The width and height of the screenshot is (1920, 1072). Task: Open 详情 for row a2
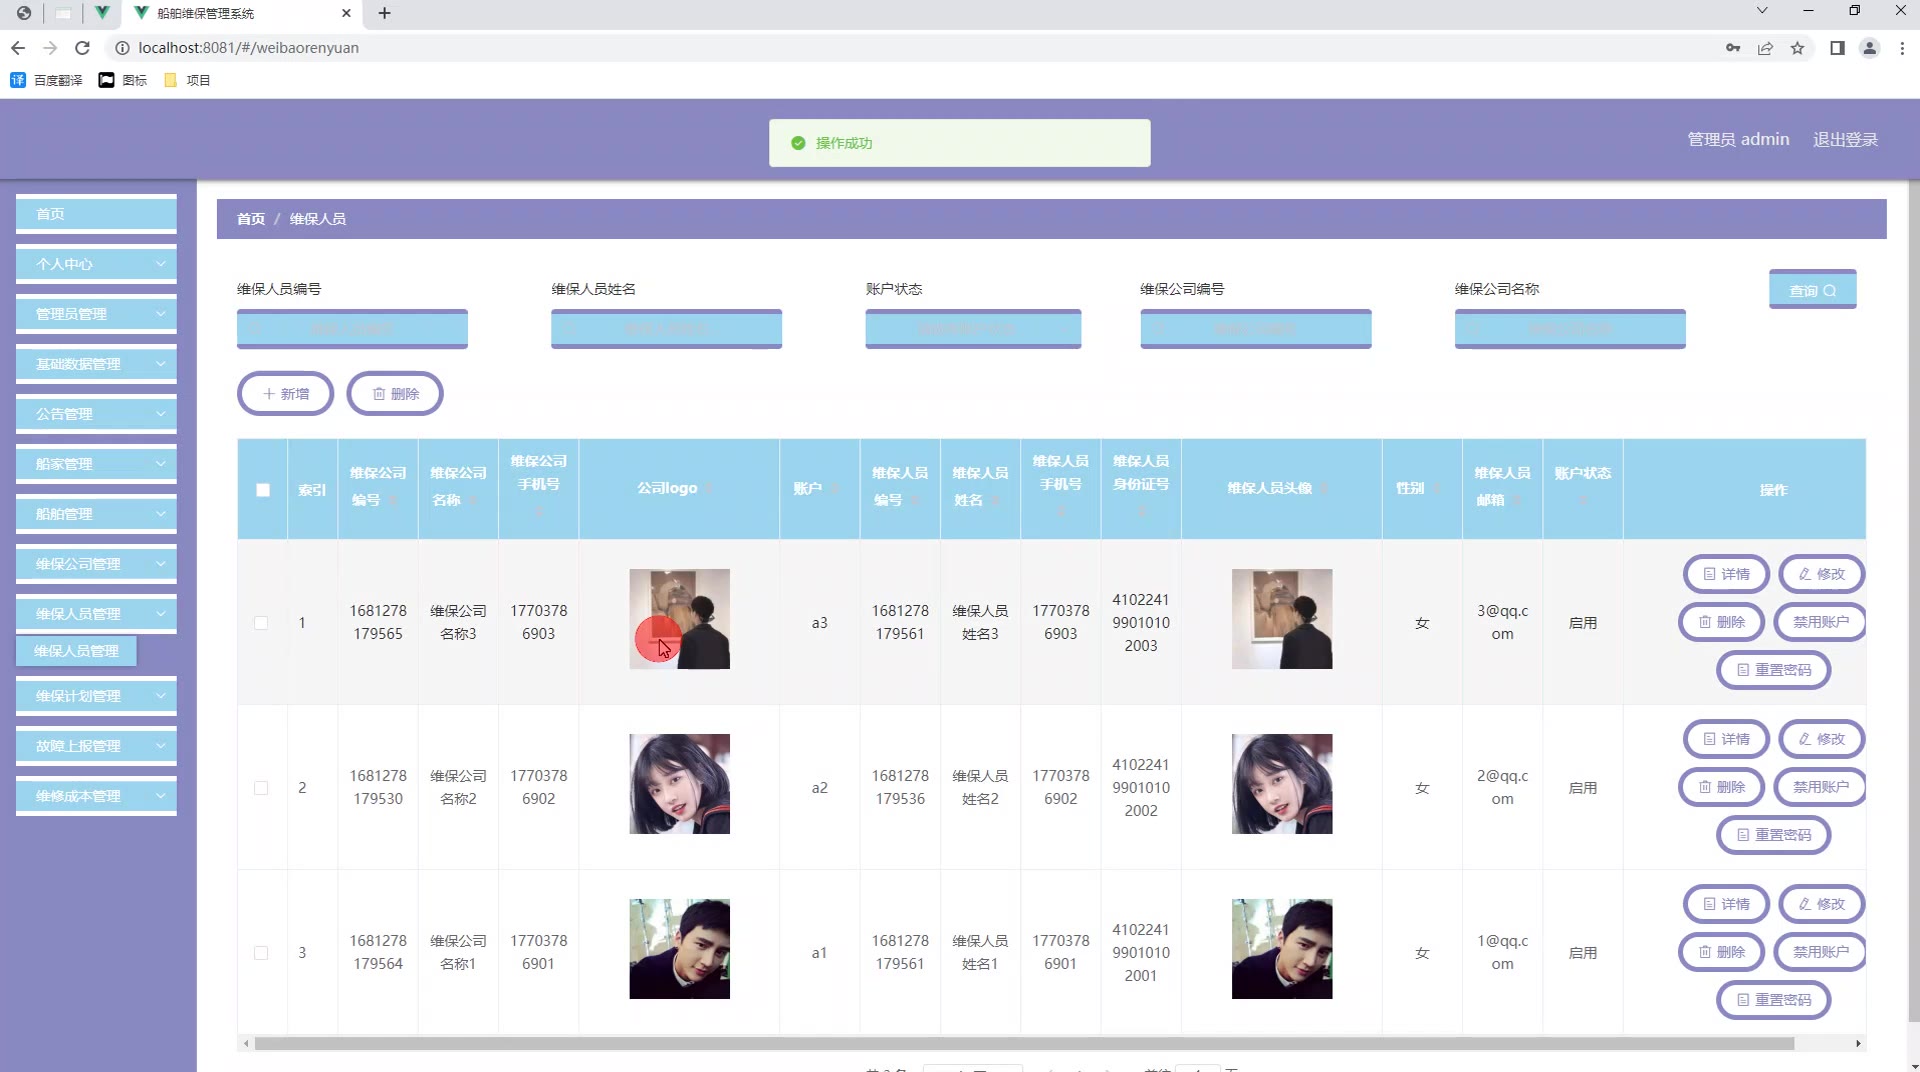click(x=1726, y=739)
